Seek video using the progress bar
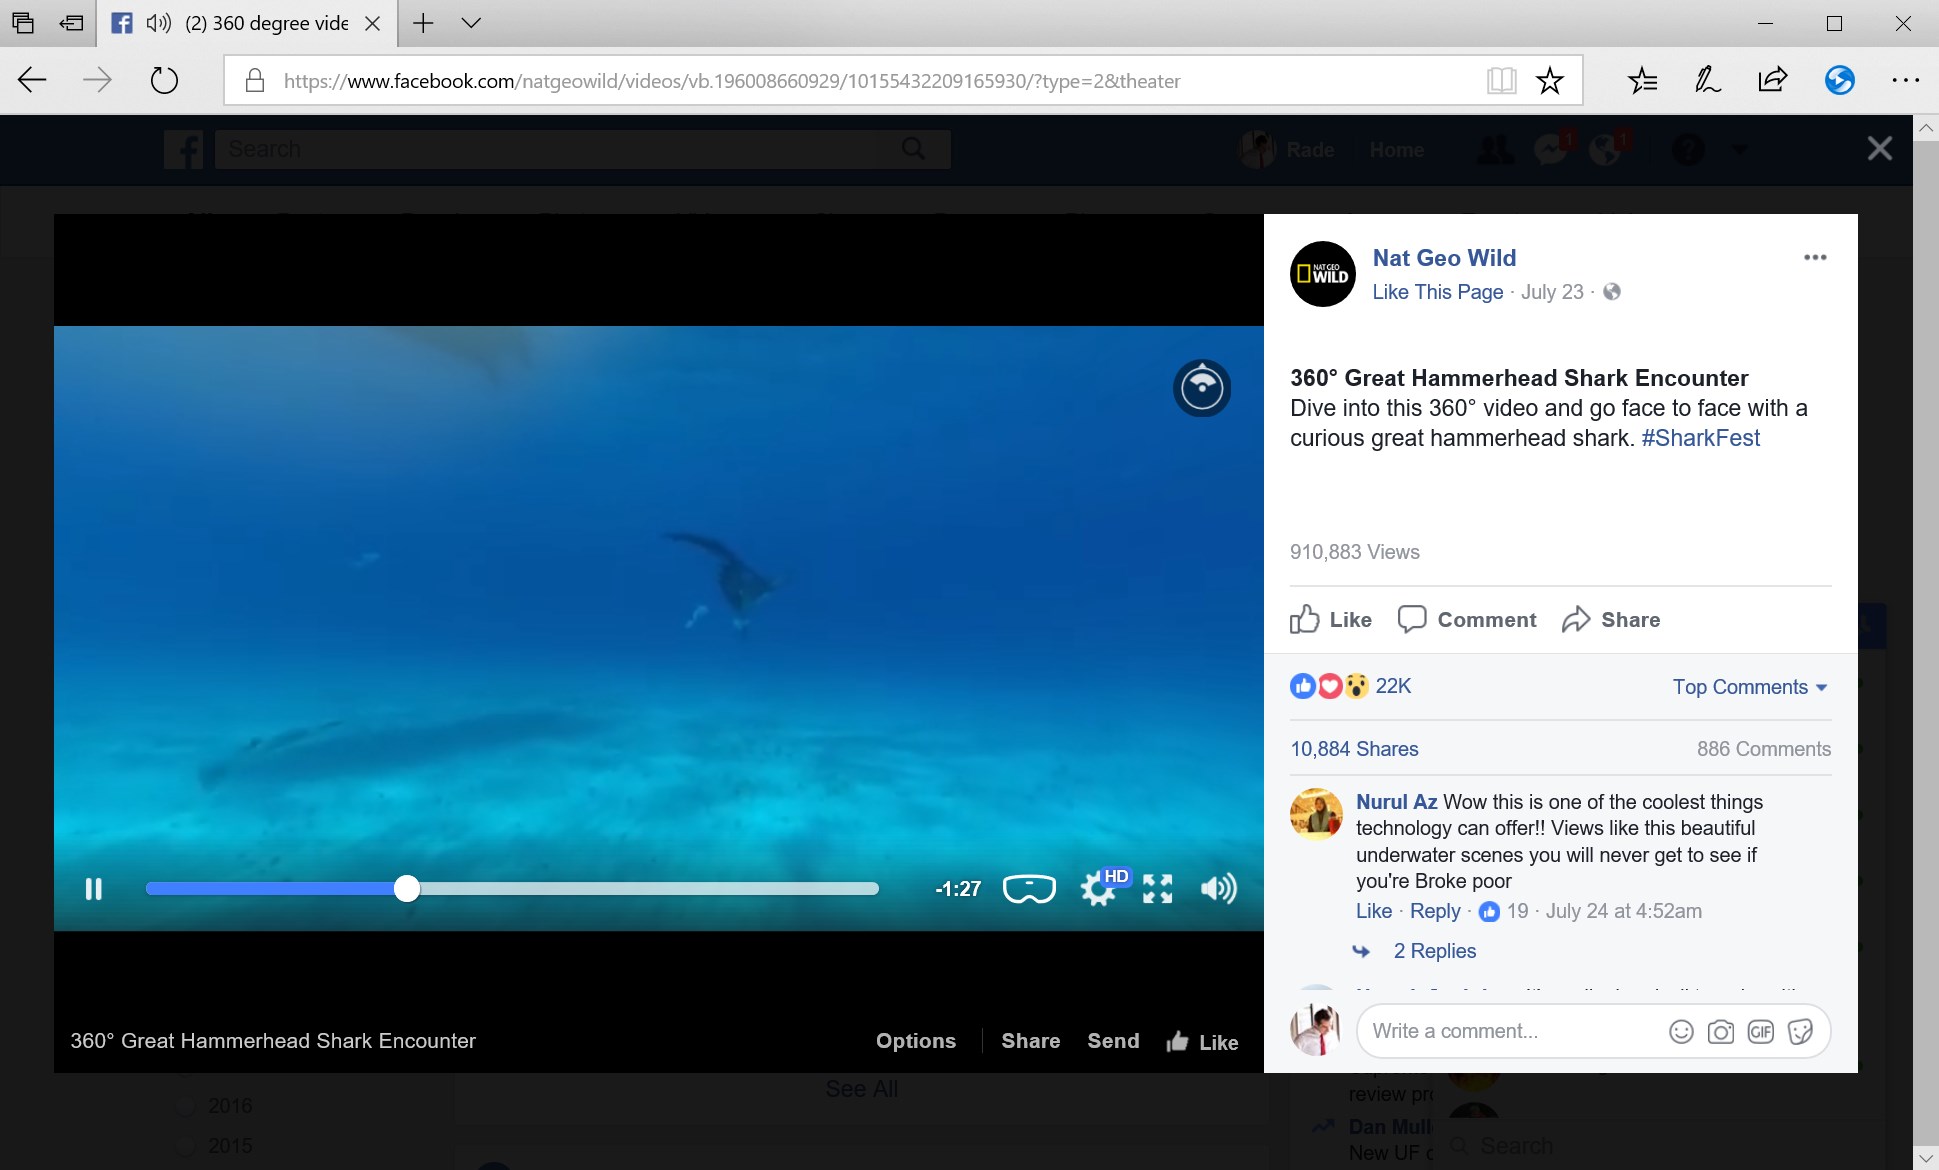Screen dimensions: 1939x1170 512,889
